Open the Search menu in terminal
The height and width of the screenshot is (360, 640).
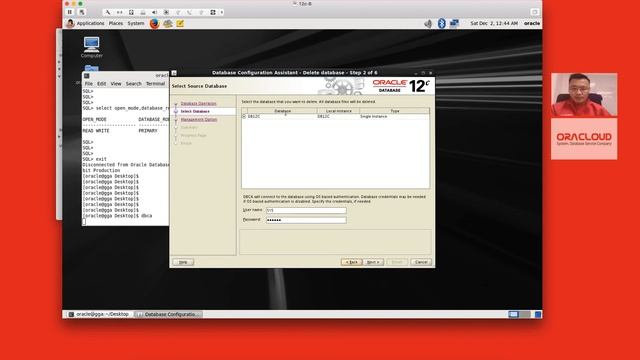point(133,84)
